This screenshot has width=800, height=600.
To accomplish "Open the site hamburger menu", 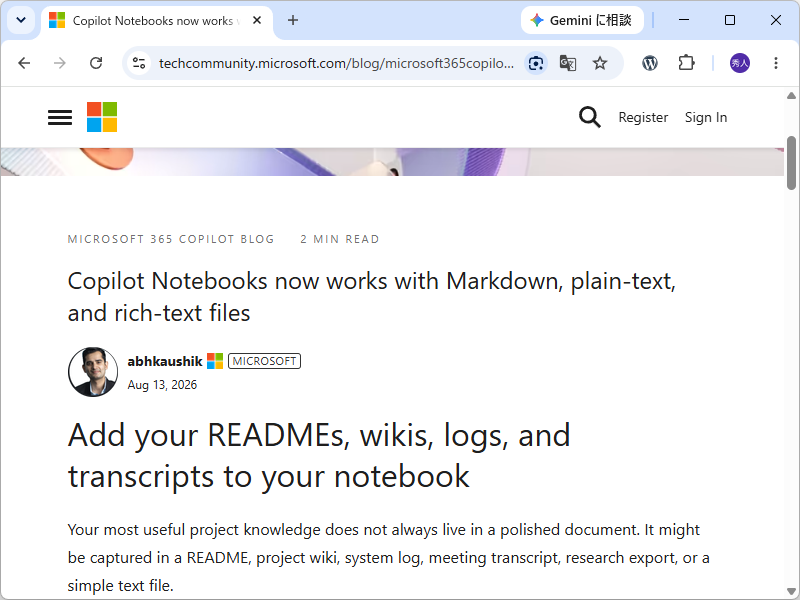I will 60,117.
